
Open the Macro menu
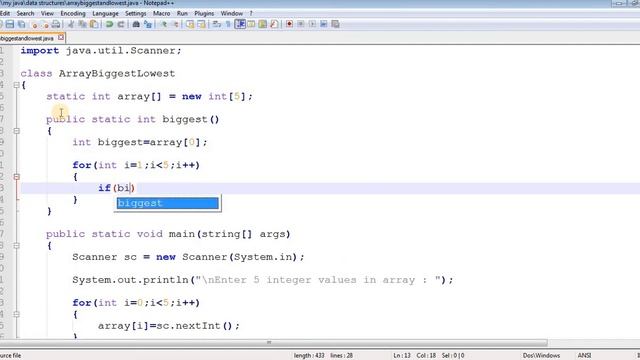tap(162, 13)
